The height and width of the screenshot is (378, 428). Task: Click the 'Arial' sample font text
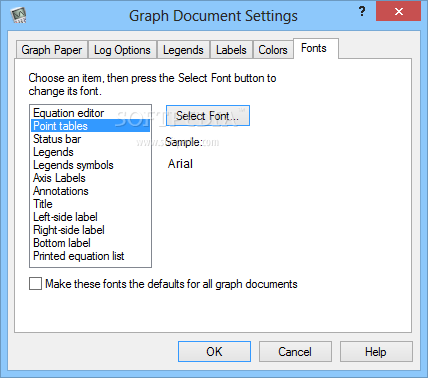point(180,164)
